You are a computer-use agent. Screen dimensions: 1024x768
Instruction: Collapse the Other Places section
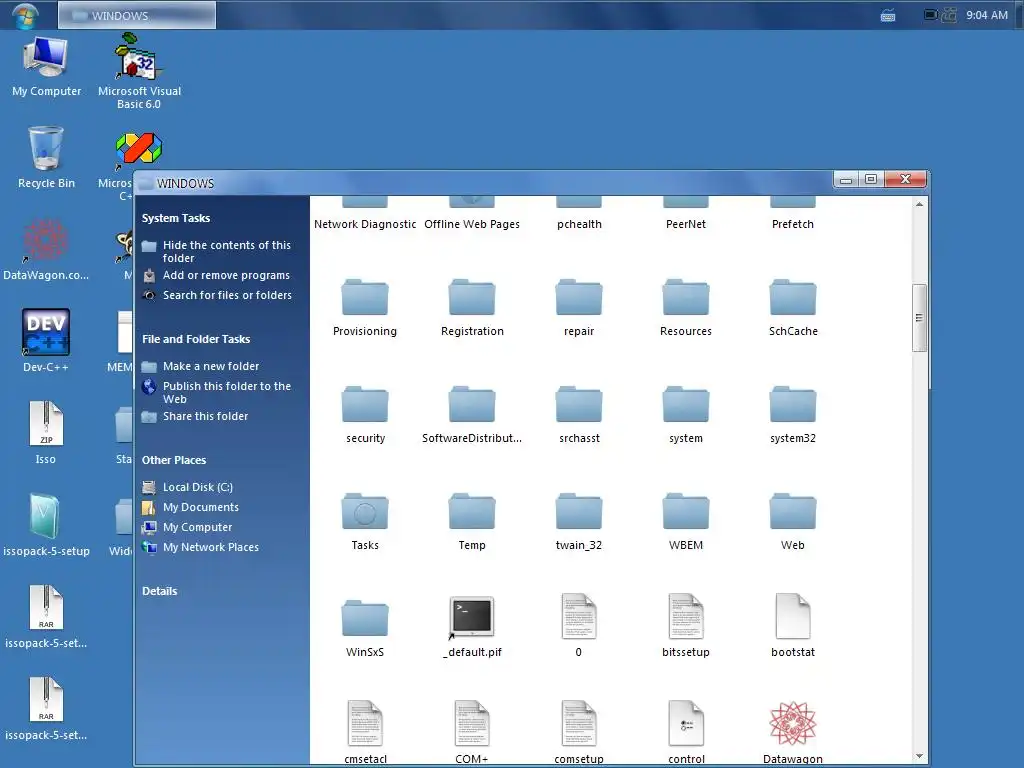(174, 460)
